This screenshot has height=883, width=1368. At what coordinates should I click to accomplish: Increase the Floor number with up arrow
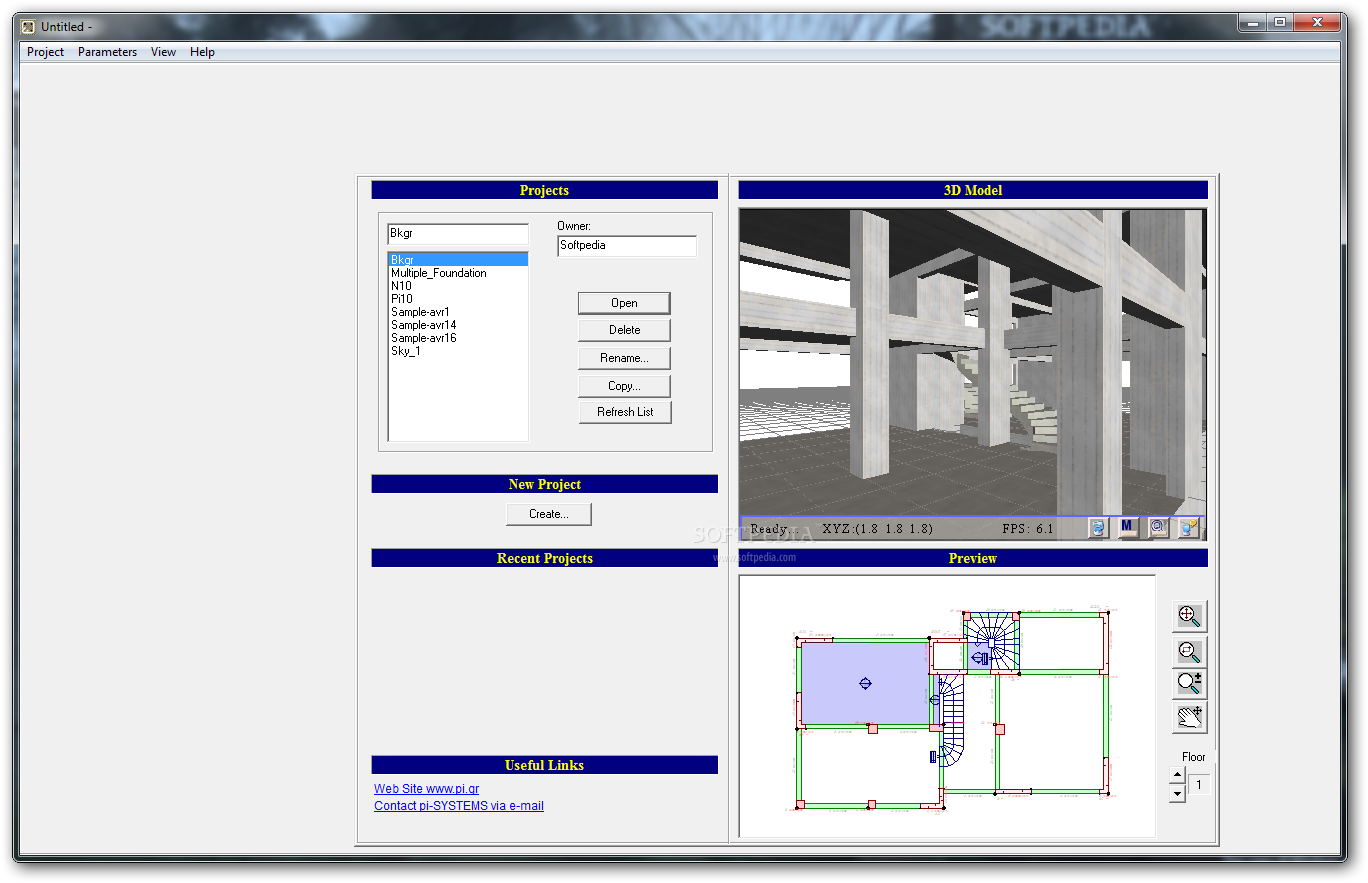coord(1177,775)
